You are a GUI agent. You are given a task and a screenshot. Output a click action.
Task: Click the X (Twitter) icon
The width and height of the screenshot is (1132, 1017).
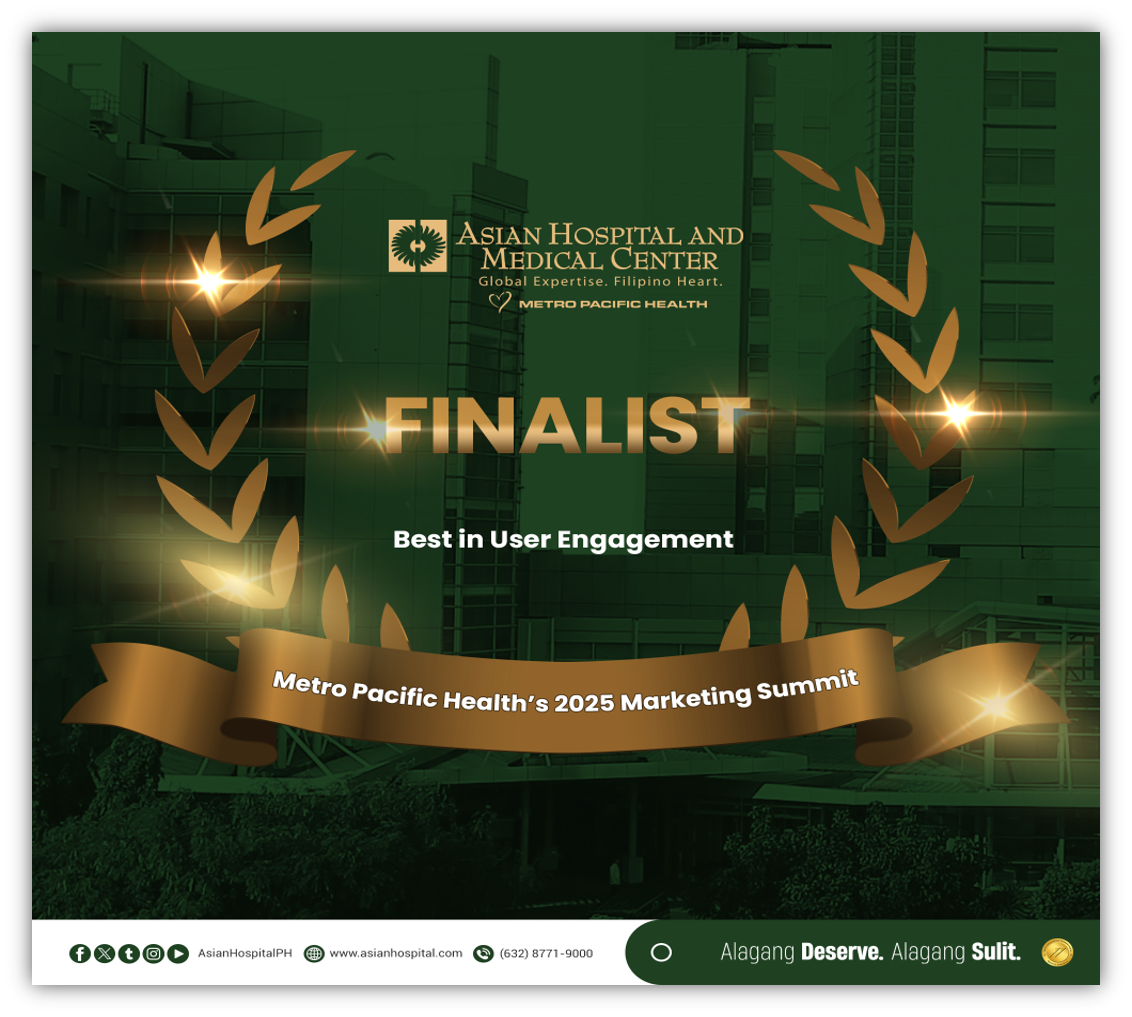[x=104, y=953]
